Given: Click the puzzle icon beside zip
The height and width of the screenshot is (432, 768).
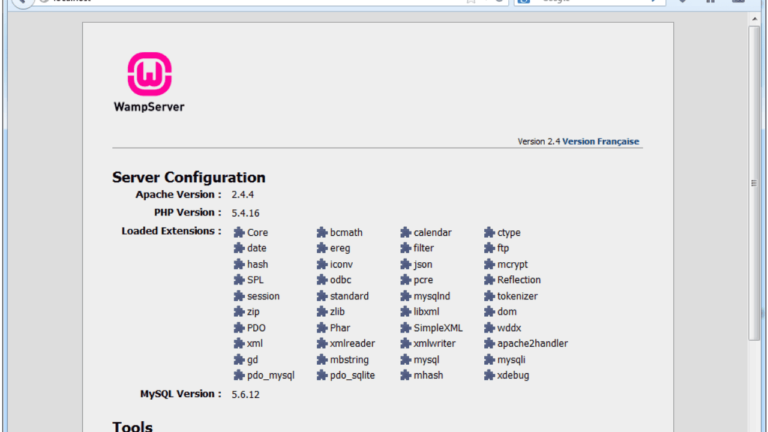Looking at the screenshot, I should click(x=239, y=312).
